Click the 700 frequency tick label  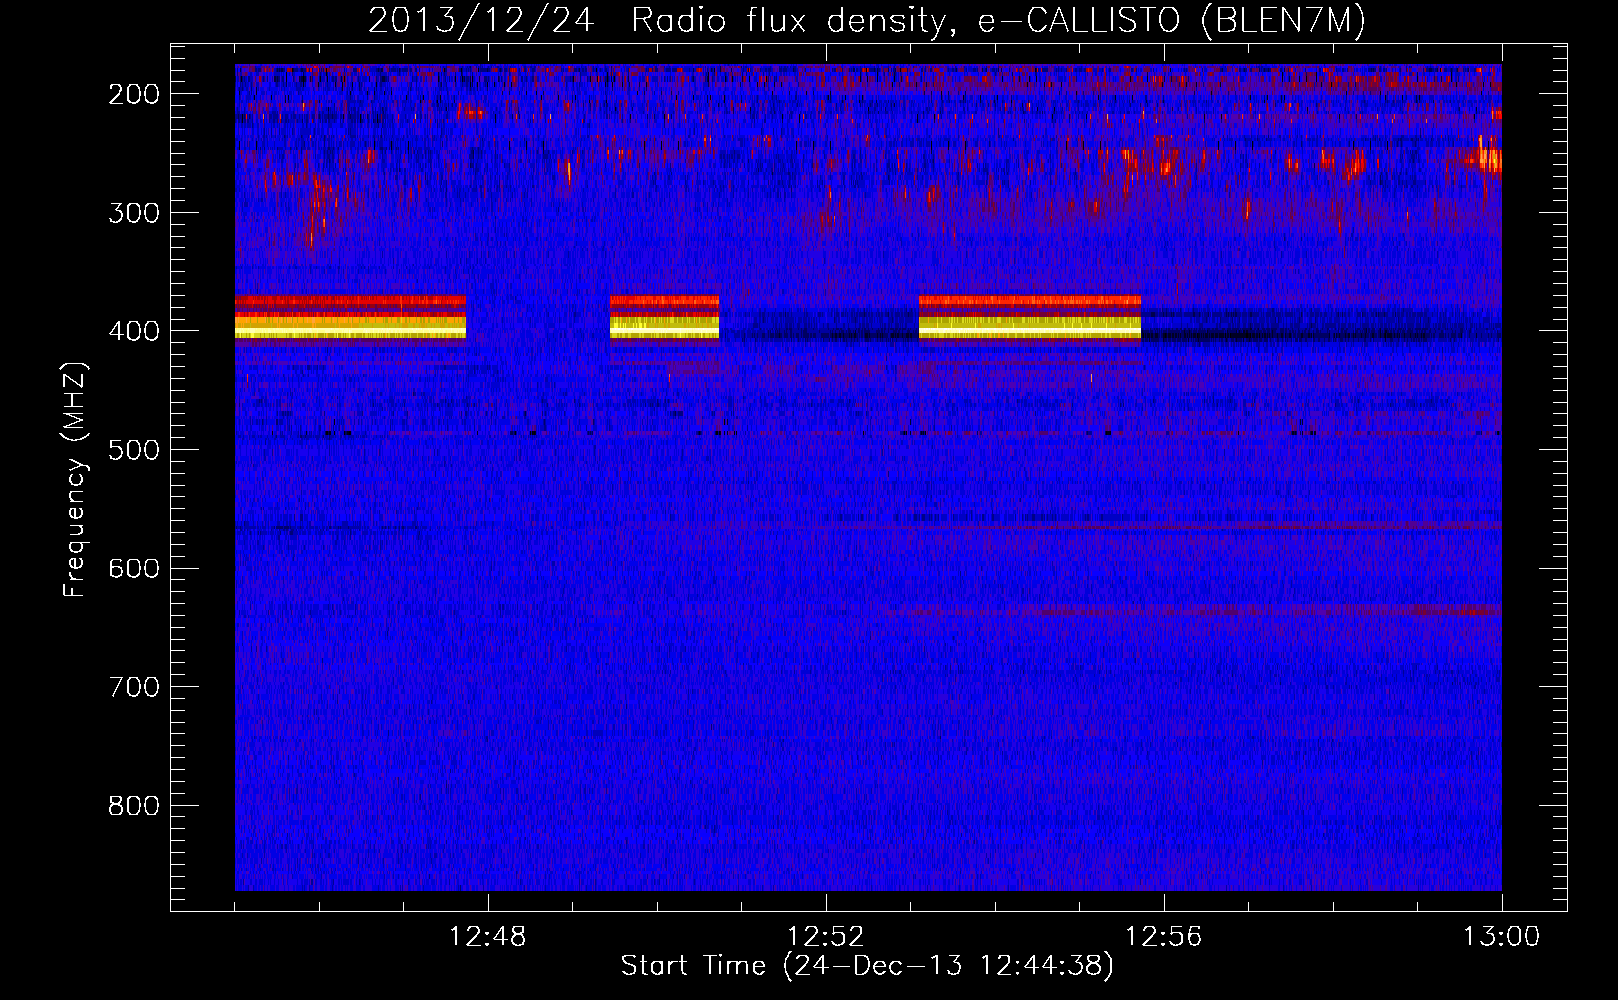(134, 687)
